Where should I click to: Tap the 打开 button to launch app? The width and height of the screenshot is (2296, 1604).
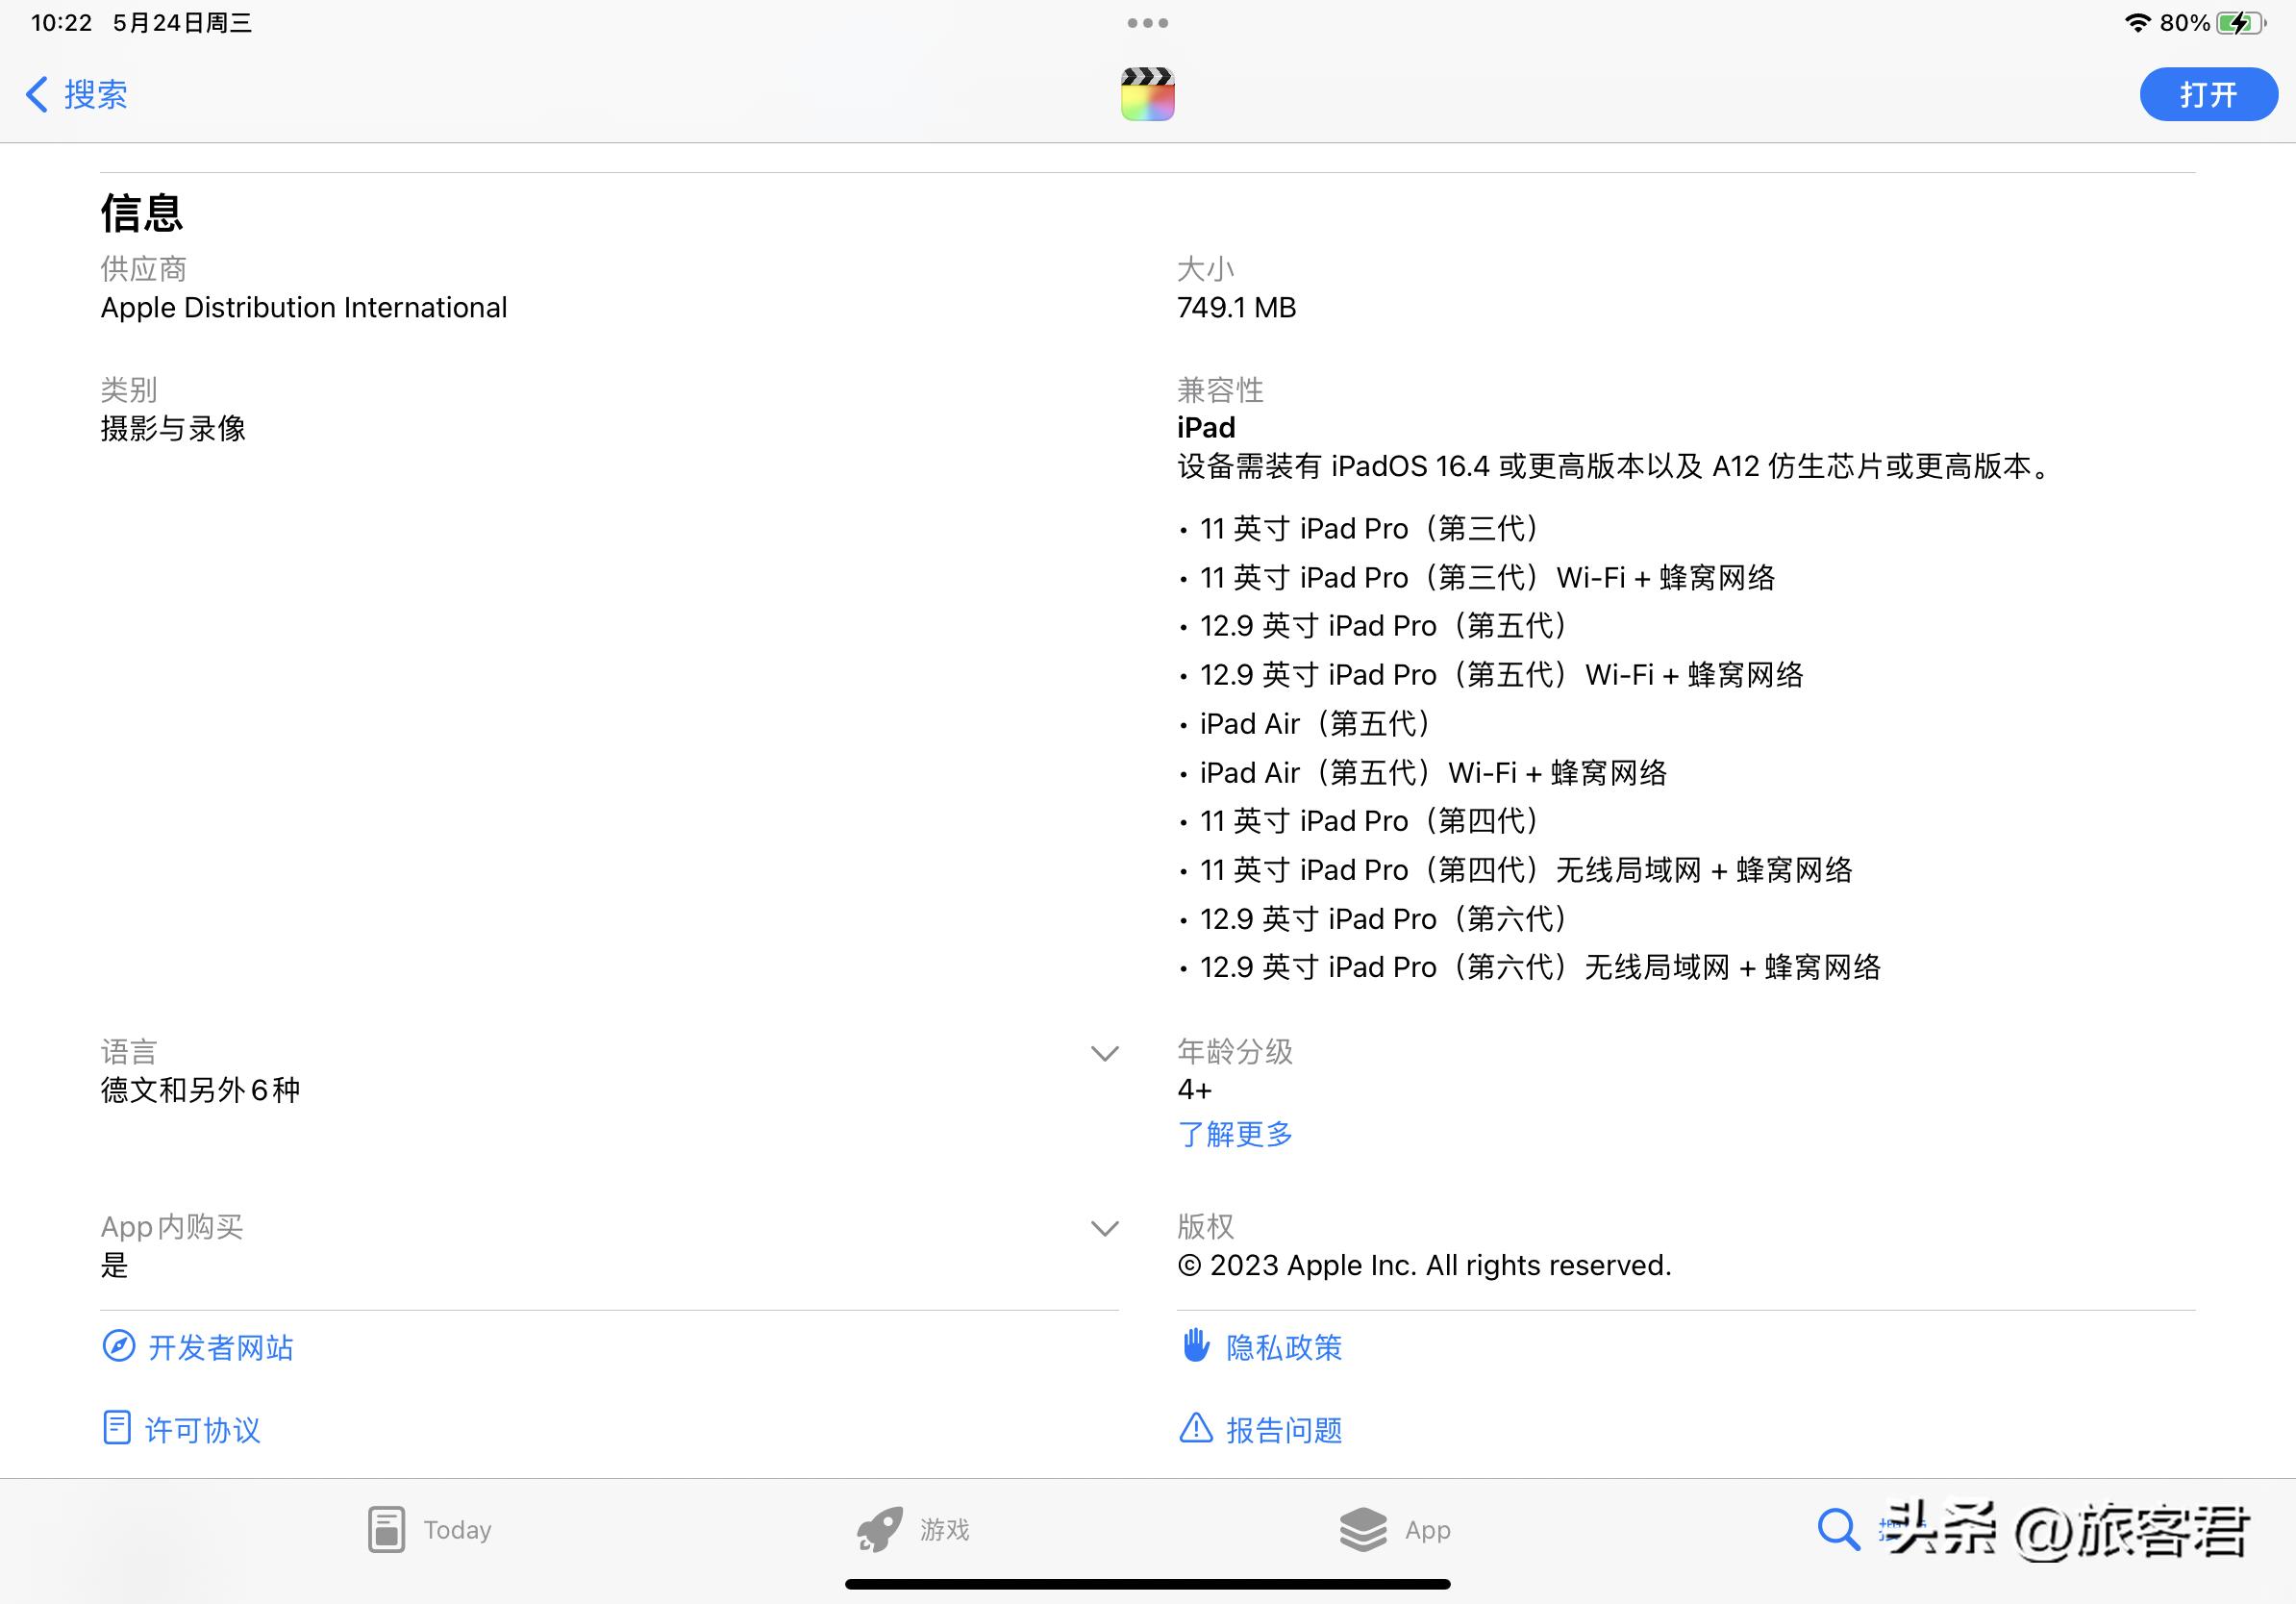click(2208, 94)
